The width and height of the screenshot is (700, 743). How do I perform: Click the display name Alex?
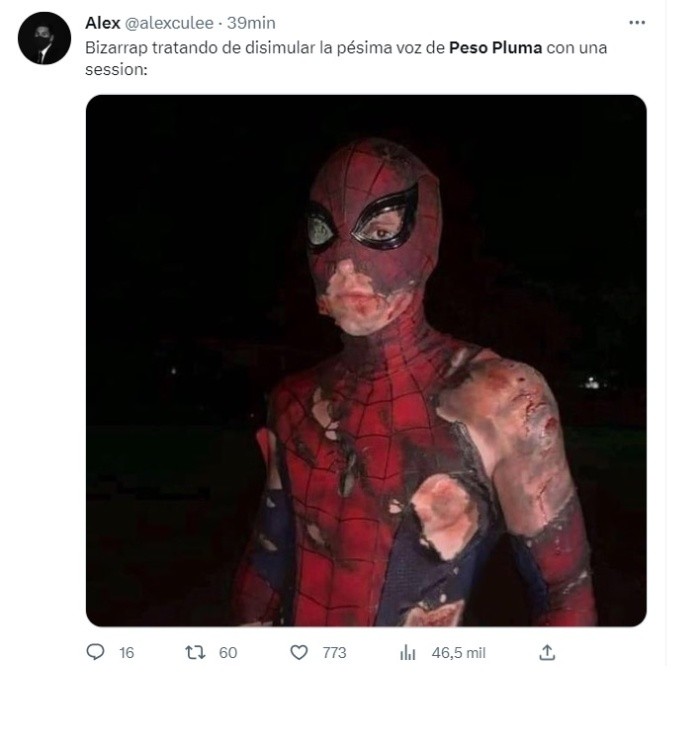(x=102, y=23)
